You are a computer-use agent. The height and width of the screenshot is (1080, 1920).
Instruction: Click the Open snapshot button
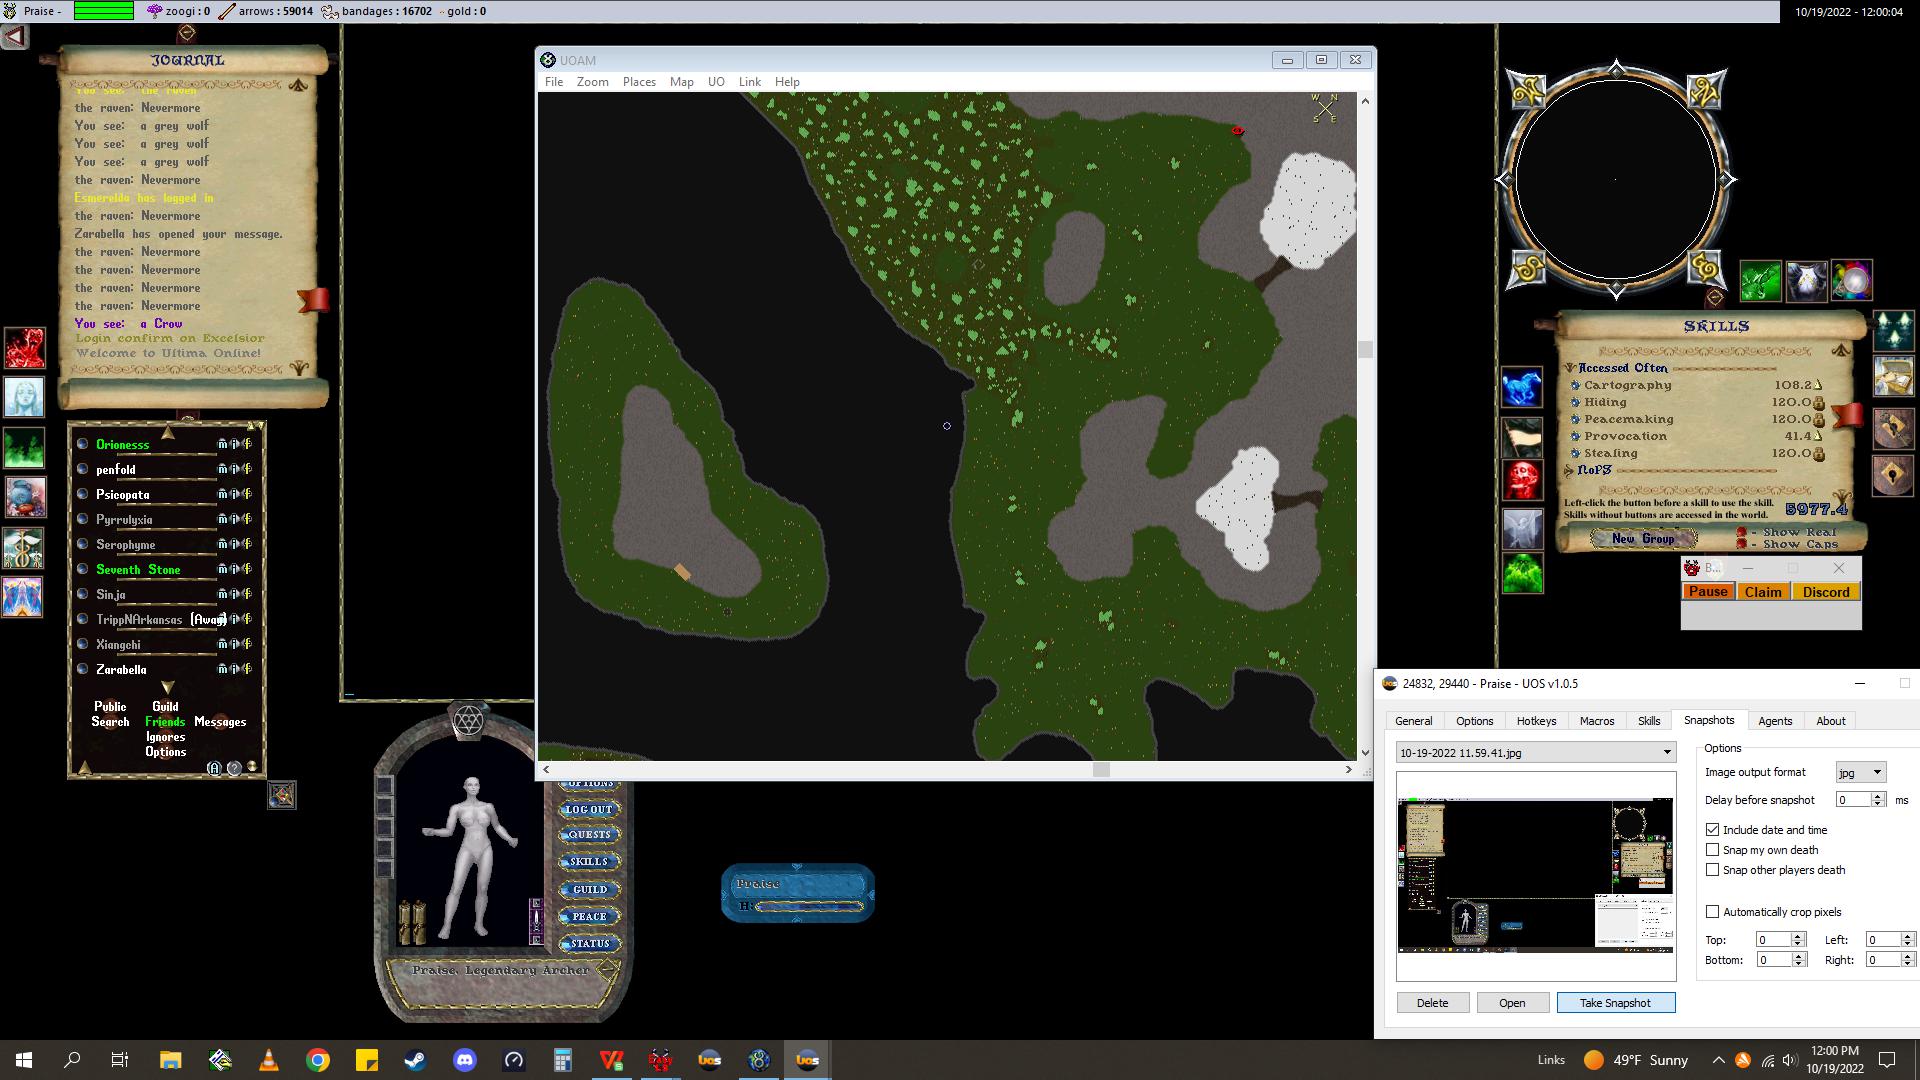1512,1003
